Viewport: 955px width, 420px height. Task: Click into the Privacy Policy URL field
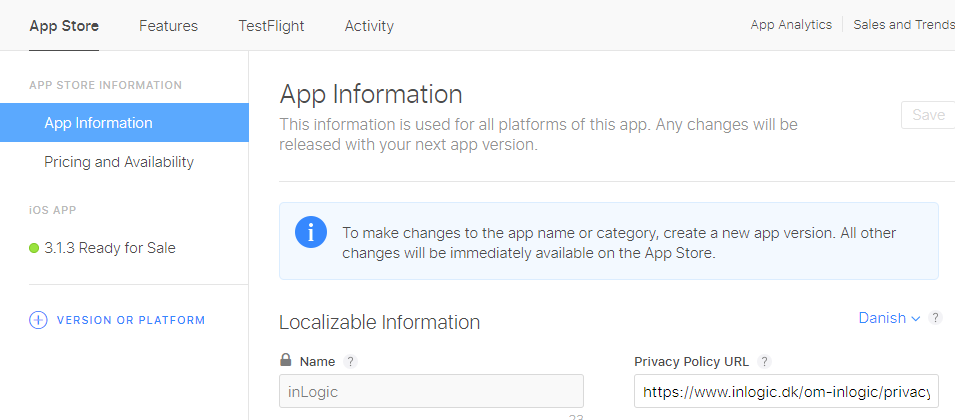[786, 391]
